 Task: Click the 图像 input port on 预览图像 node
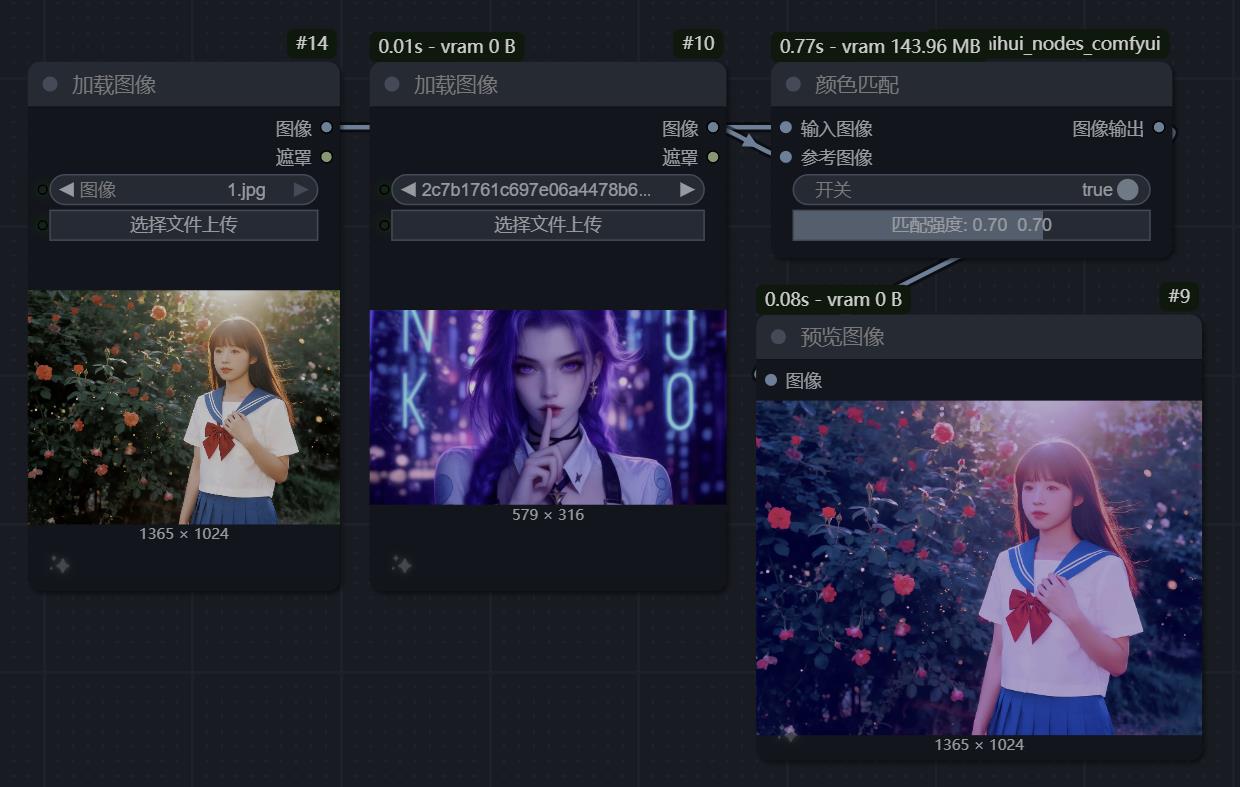pyautogui.click(x=771, y=380)
